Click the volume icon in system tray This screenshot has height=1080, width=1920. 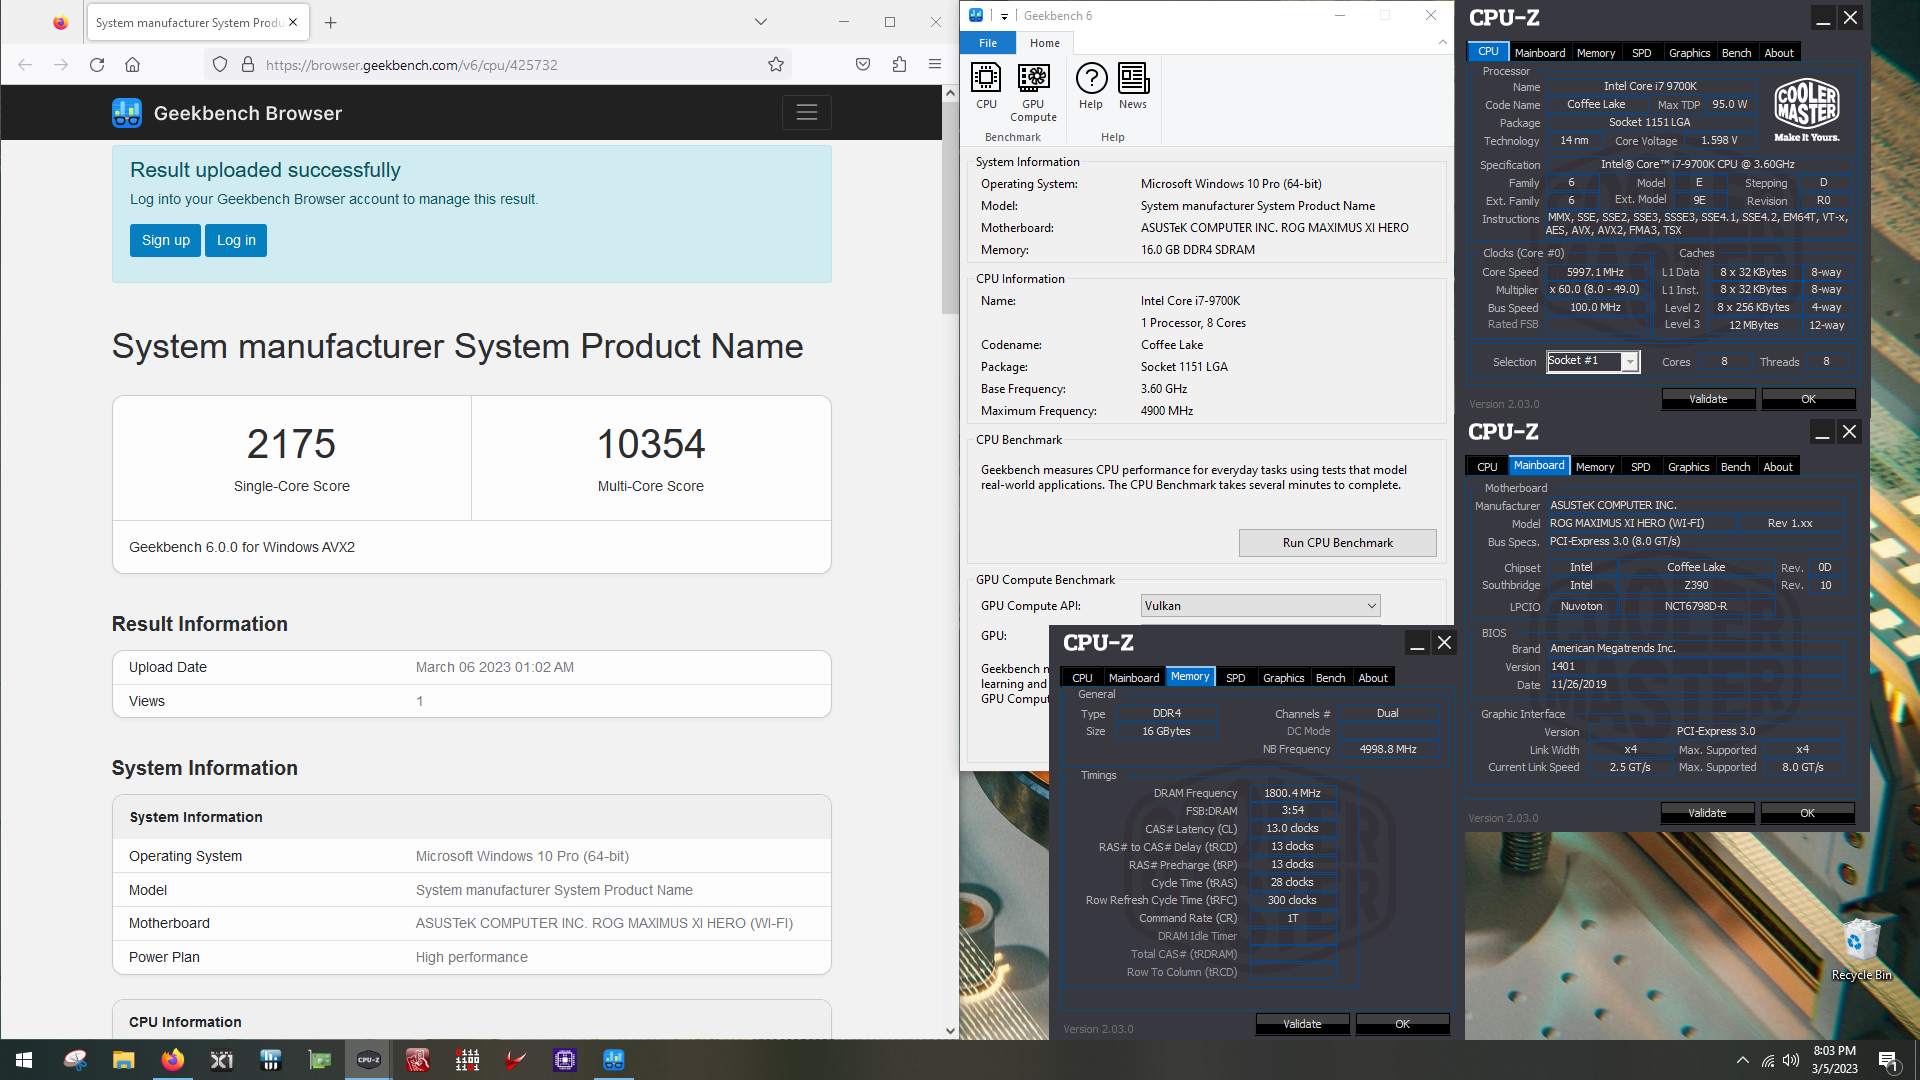click(1791, 1060)
